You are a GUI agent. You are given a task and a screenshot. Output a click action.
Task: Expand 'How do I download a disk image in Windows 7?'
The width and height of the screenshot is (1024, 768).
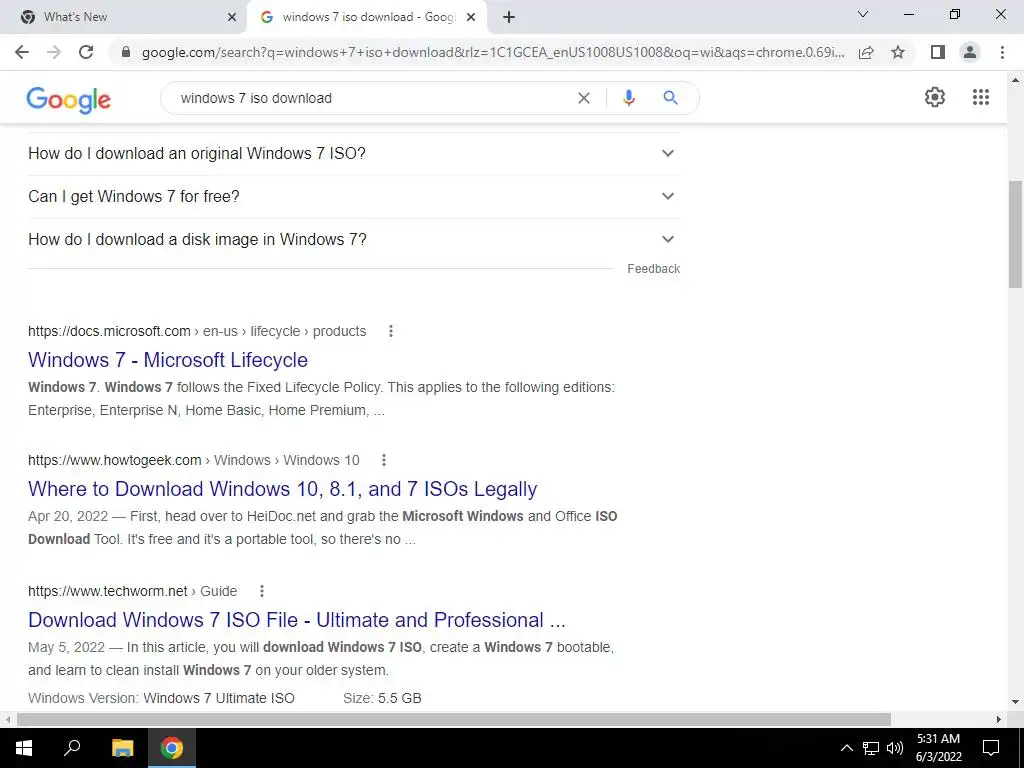354,240
